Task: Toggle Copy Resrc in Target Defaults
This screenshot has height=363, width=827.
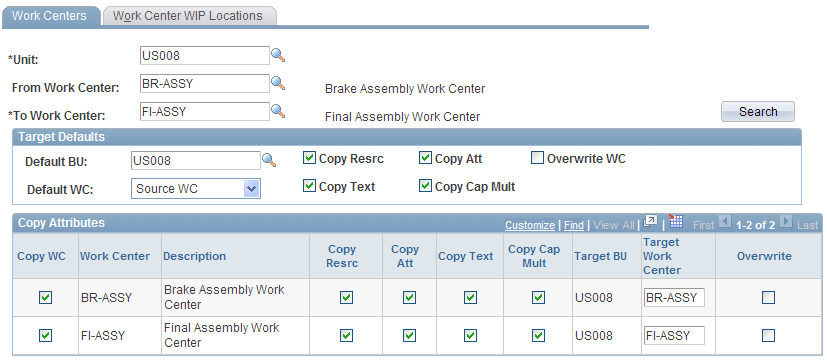Action: pyautogui.click(x=310, y=158)
